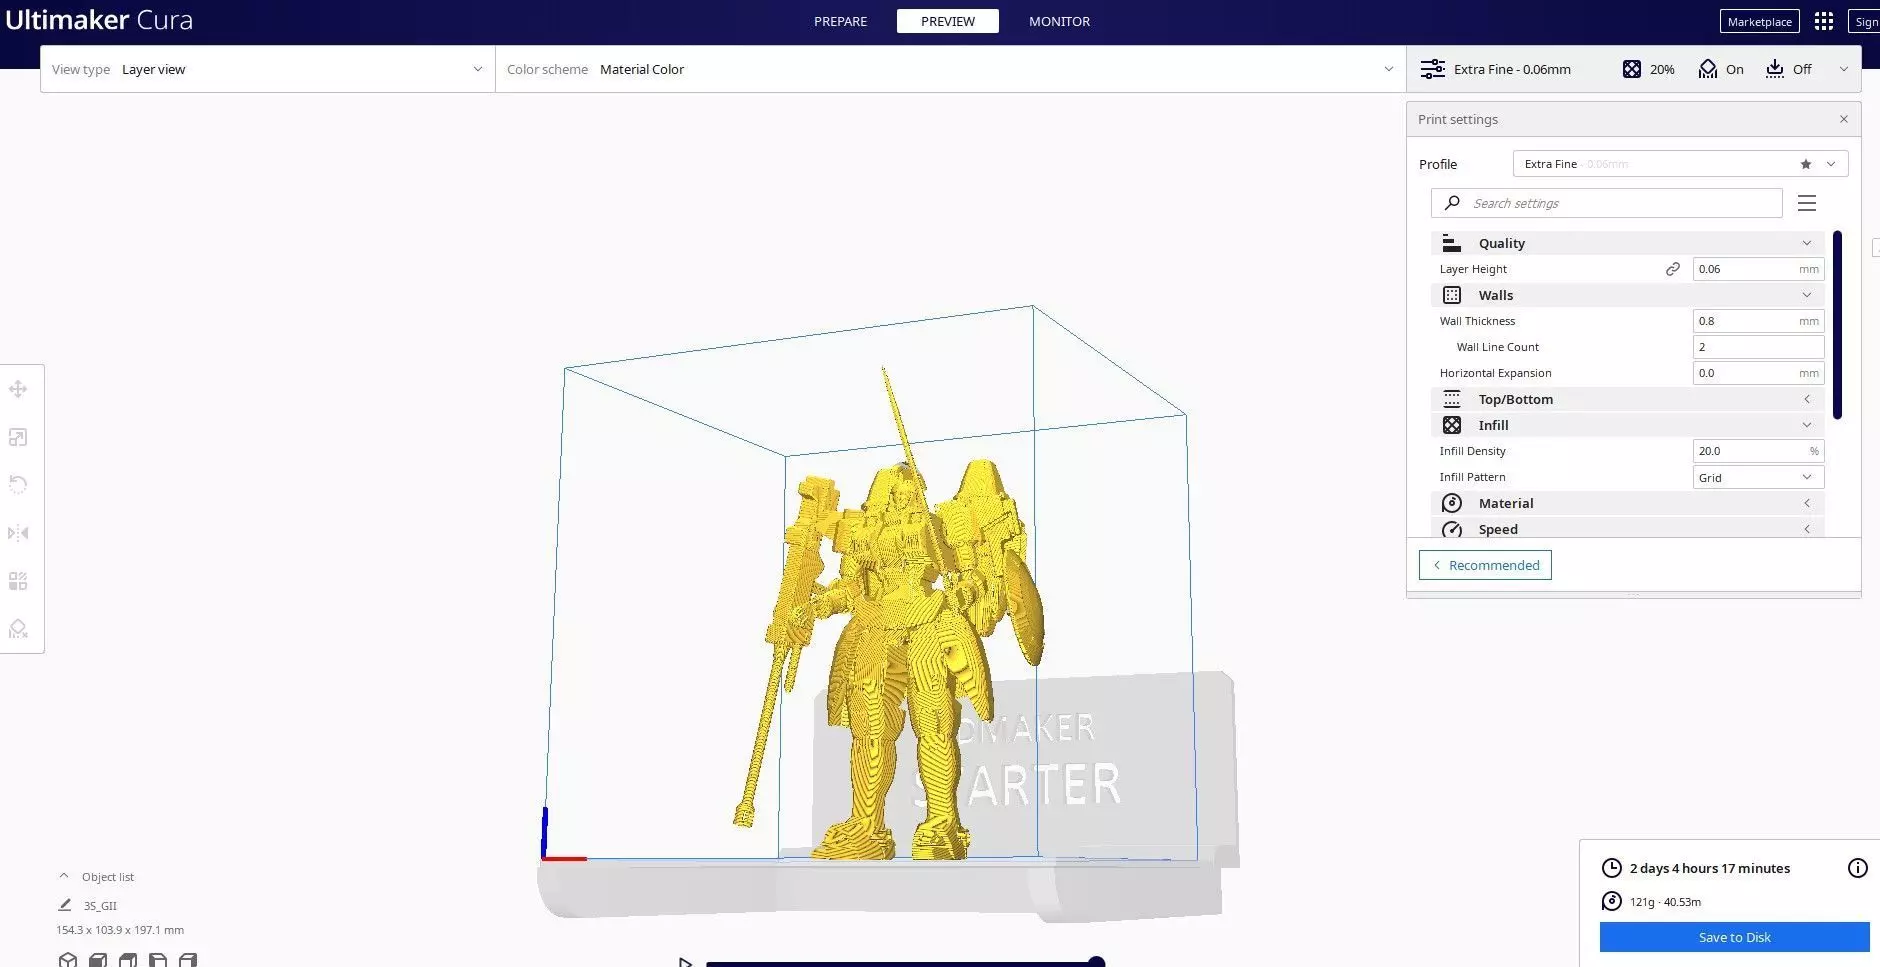The image size is (1880, 967).
Task: Select the Support Blocker tool
Action: (x=18, y=629)
